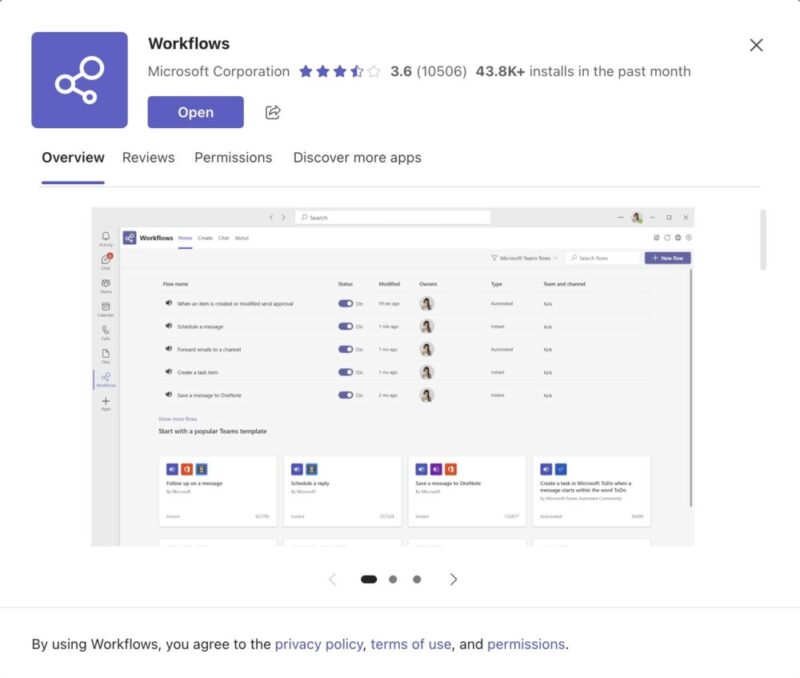Expand Microsoft Teams flows filter dropdown in preview

coord(524,258)
